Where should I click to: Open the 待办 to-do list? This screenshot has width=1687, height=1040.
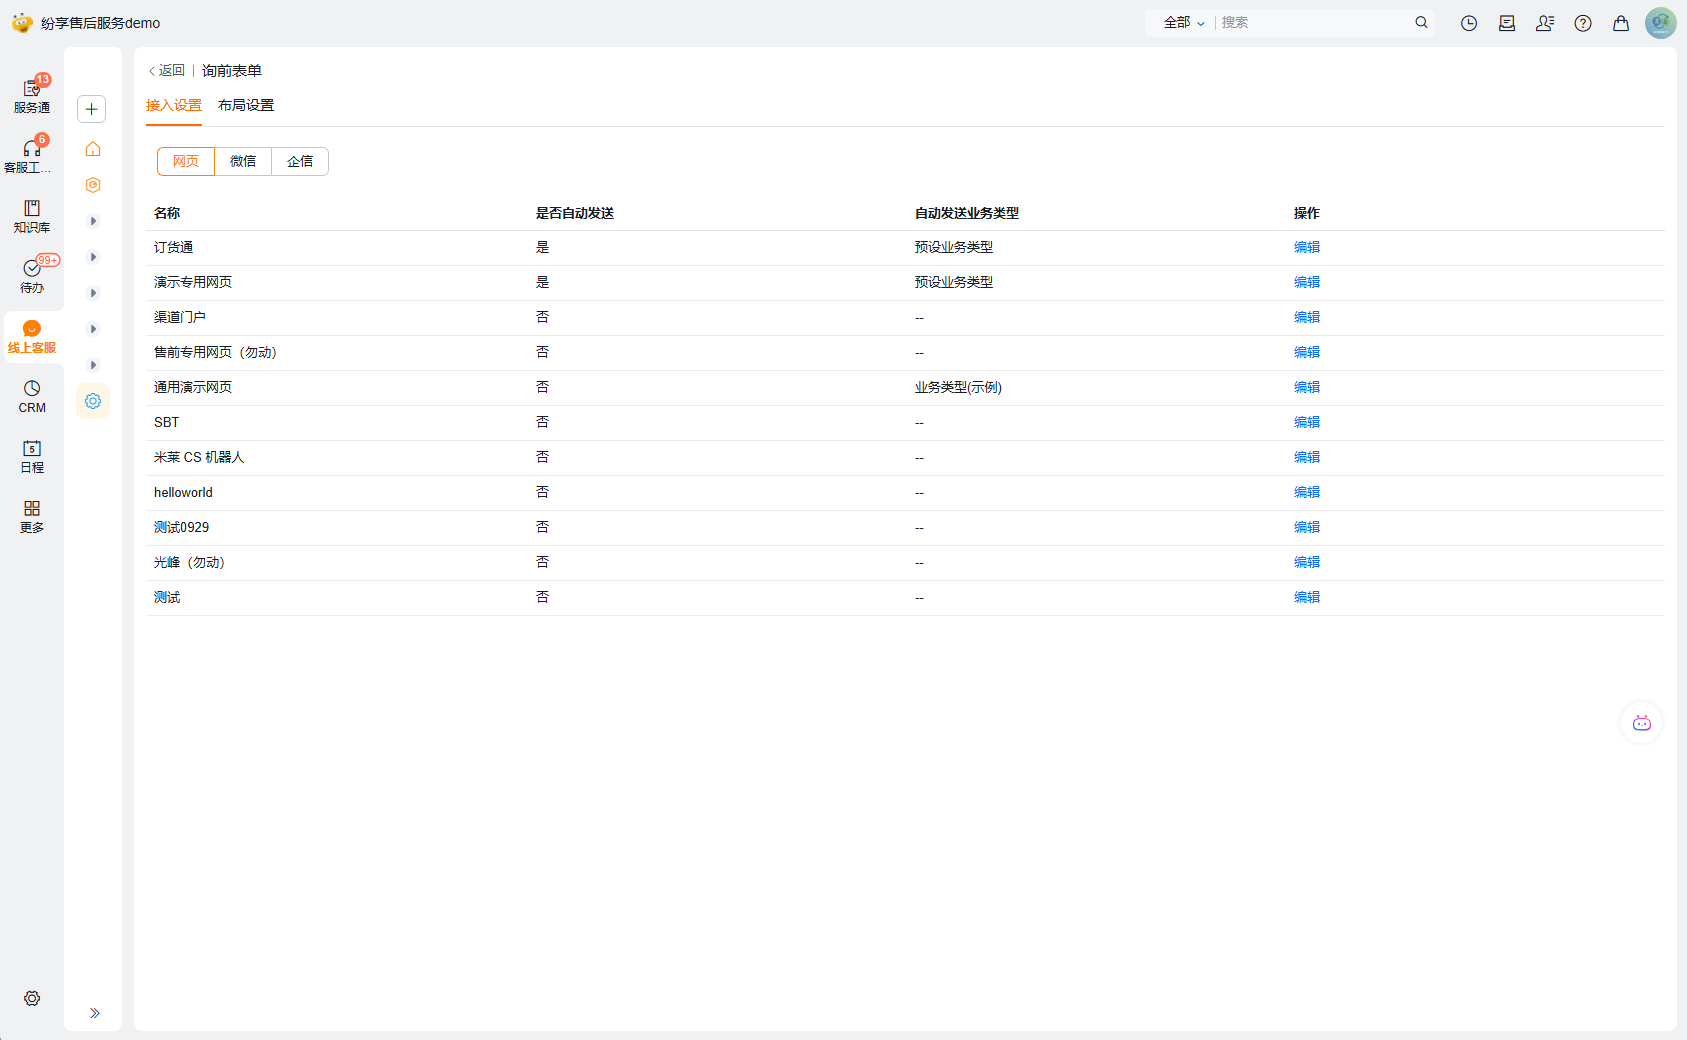pyautogui.click(x=32, y=275)
